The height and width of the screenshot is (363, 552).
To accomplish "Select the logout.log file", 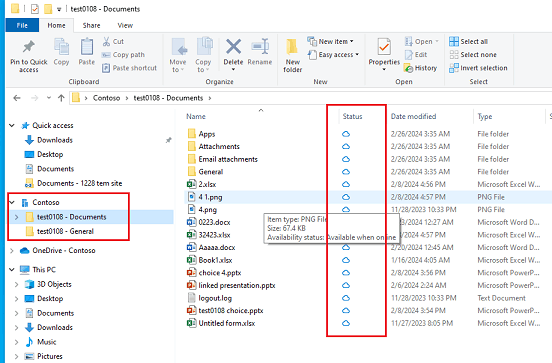I will pyautogui.click(x=210, y=298).
